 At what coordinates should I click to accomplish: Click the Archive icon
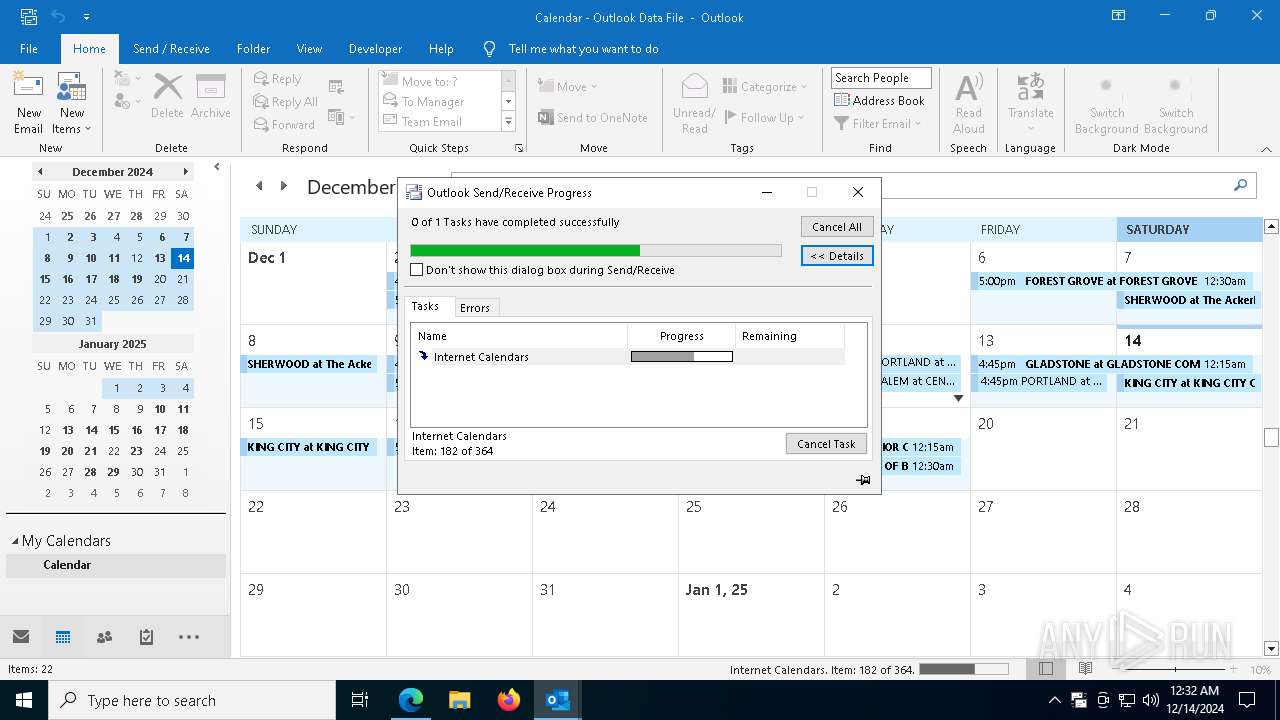[x=210, y=96]
